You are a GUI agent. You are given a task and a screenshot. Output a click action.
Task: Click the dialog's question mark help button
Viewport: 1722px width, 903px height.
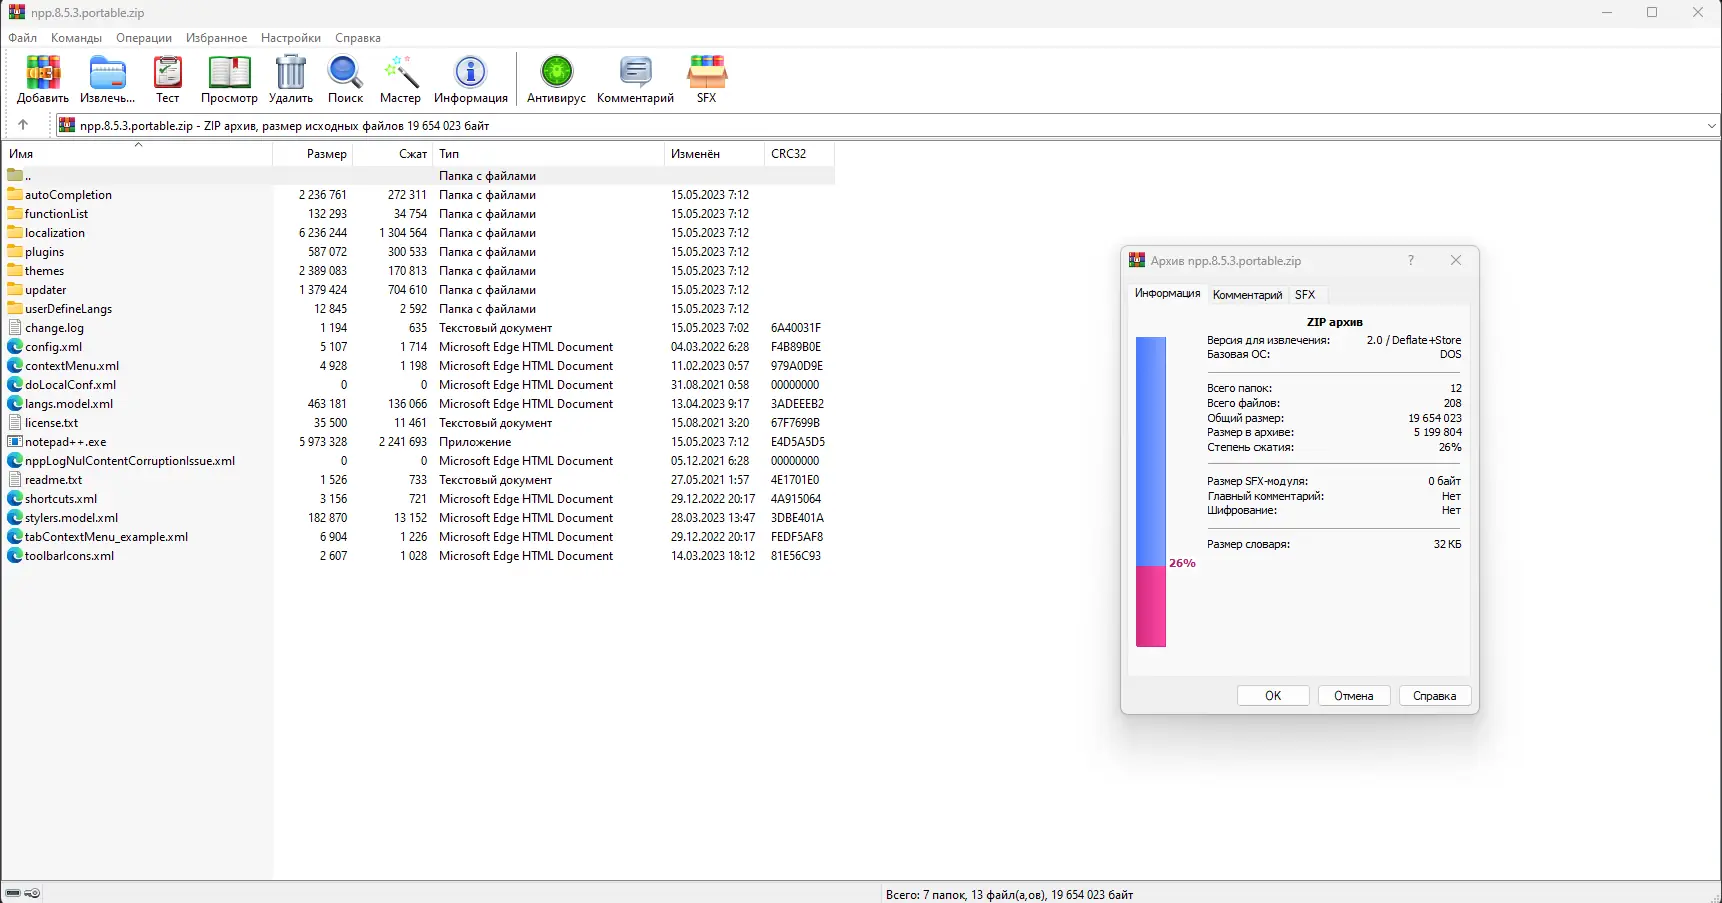point(1411,260)
